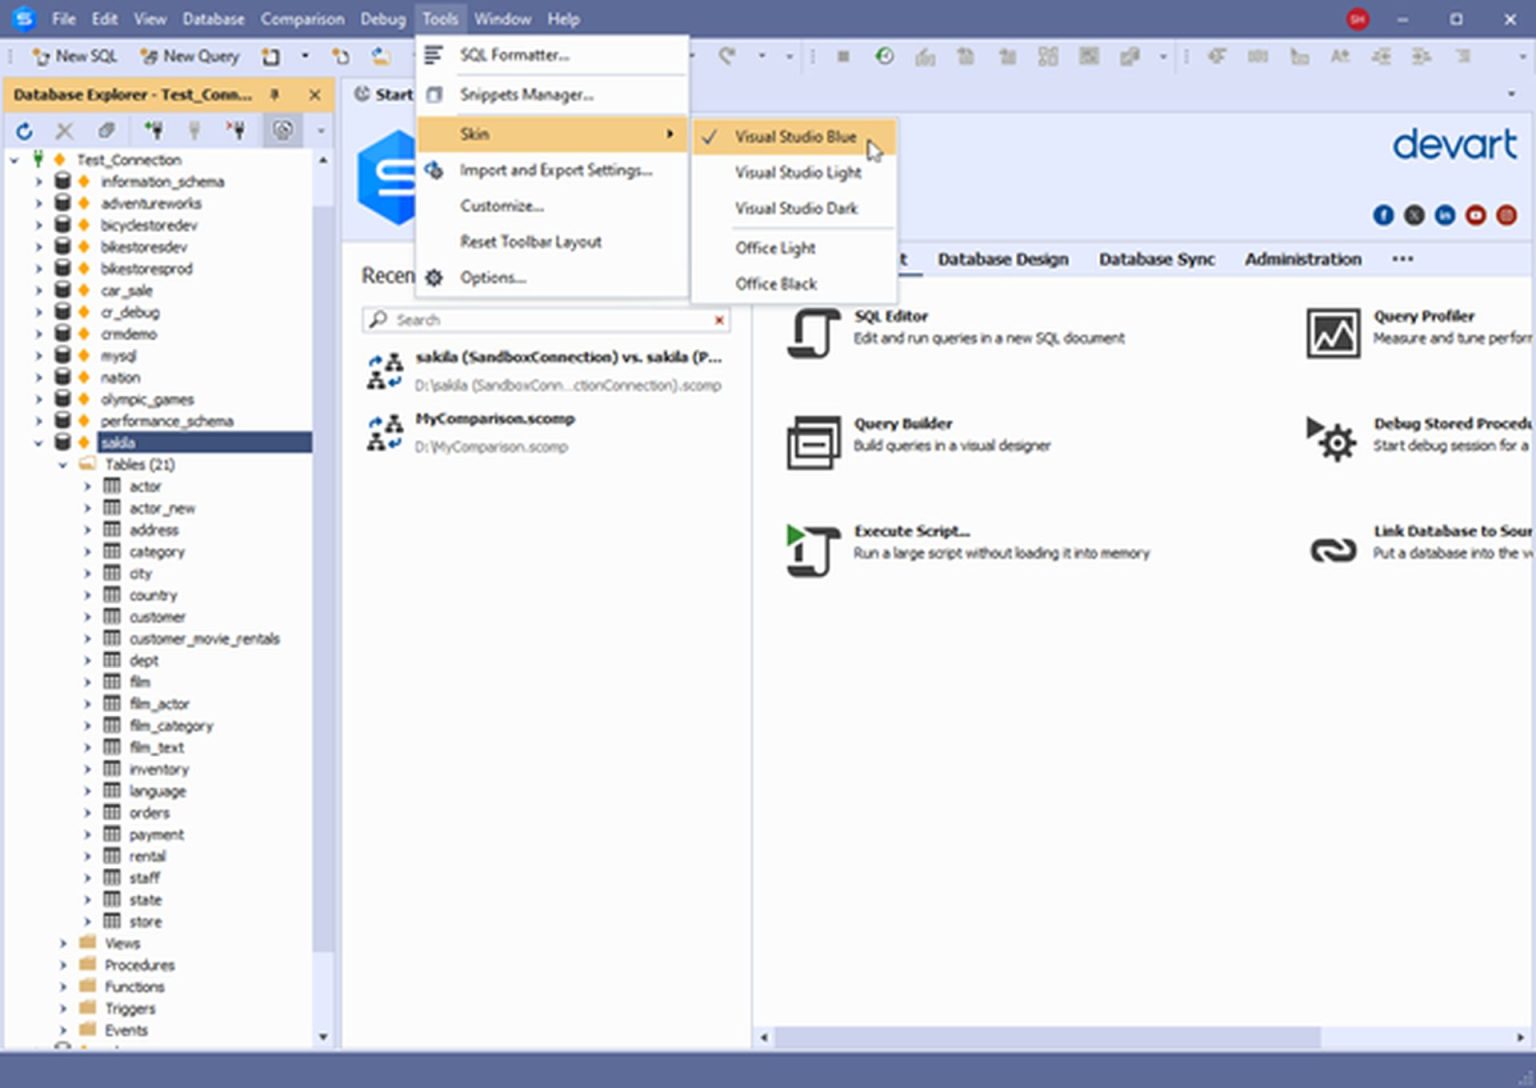Open the Skin submenu under Tools
The height and width of the screenshot is (1088, 1536).
tap(474, 133)
